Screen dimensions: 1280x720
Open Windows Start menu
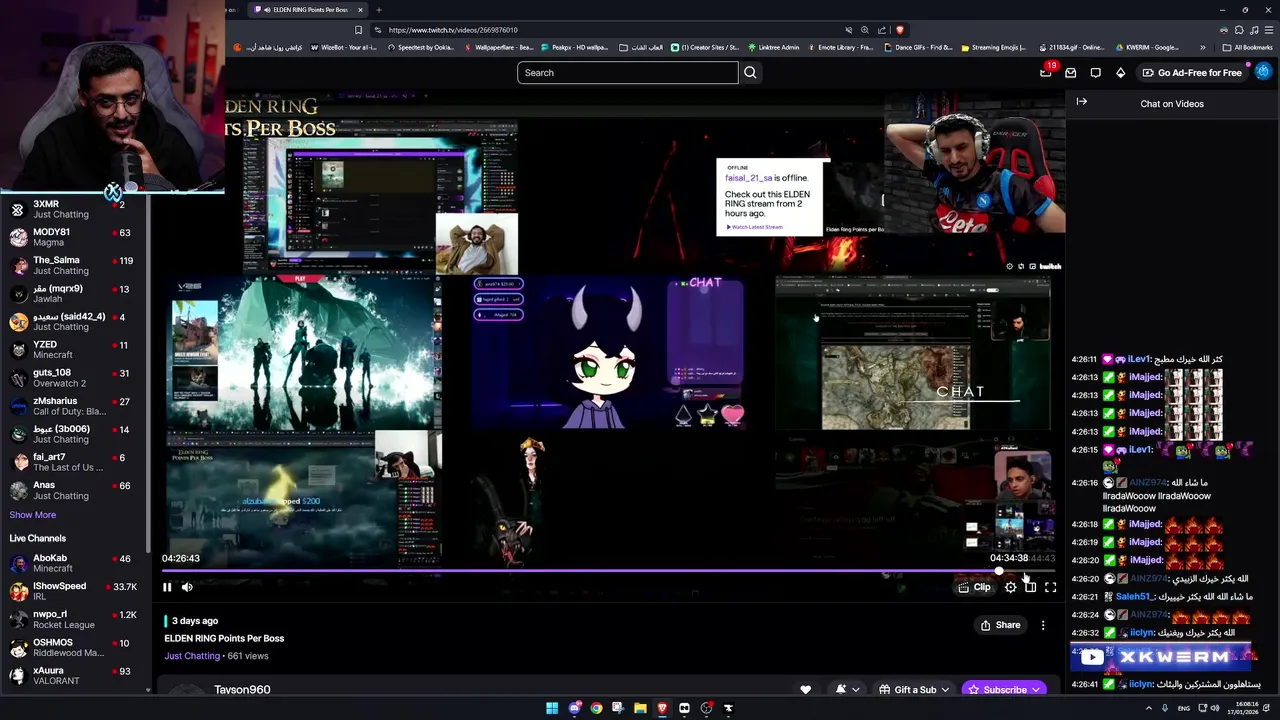552,708
